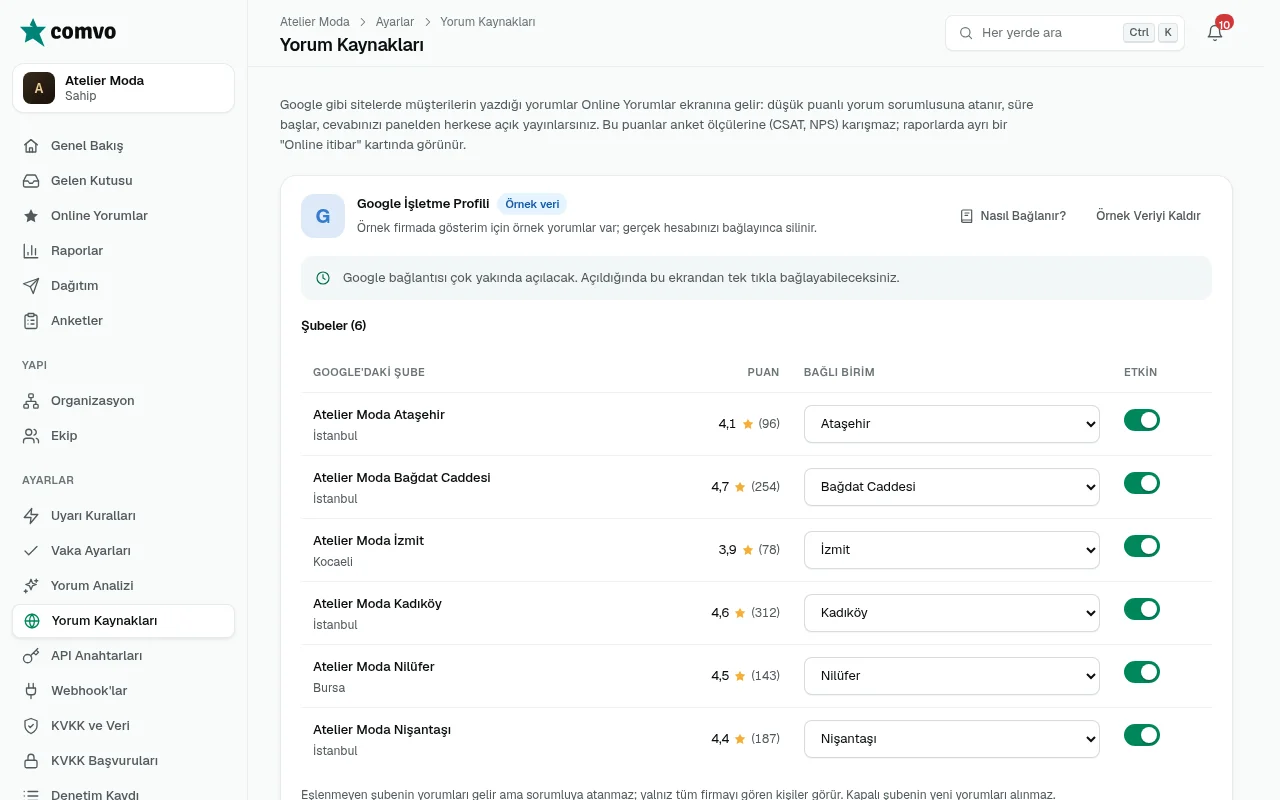Toggle Atelier Moda Nilüfer active switch
Viewport: 1280px width, 800px height.
coord(1142,672)
